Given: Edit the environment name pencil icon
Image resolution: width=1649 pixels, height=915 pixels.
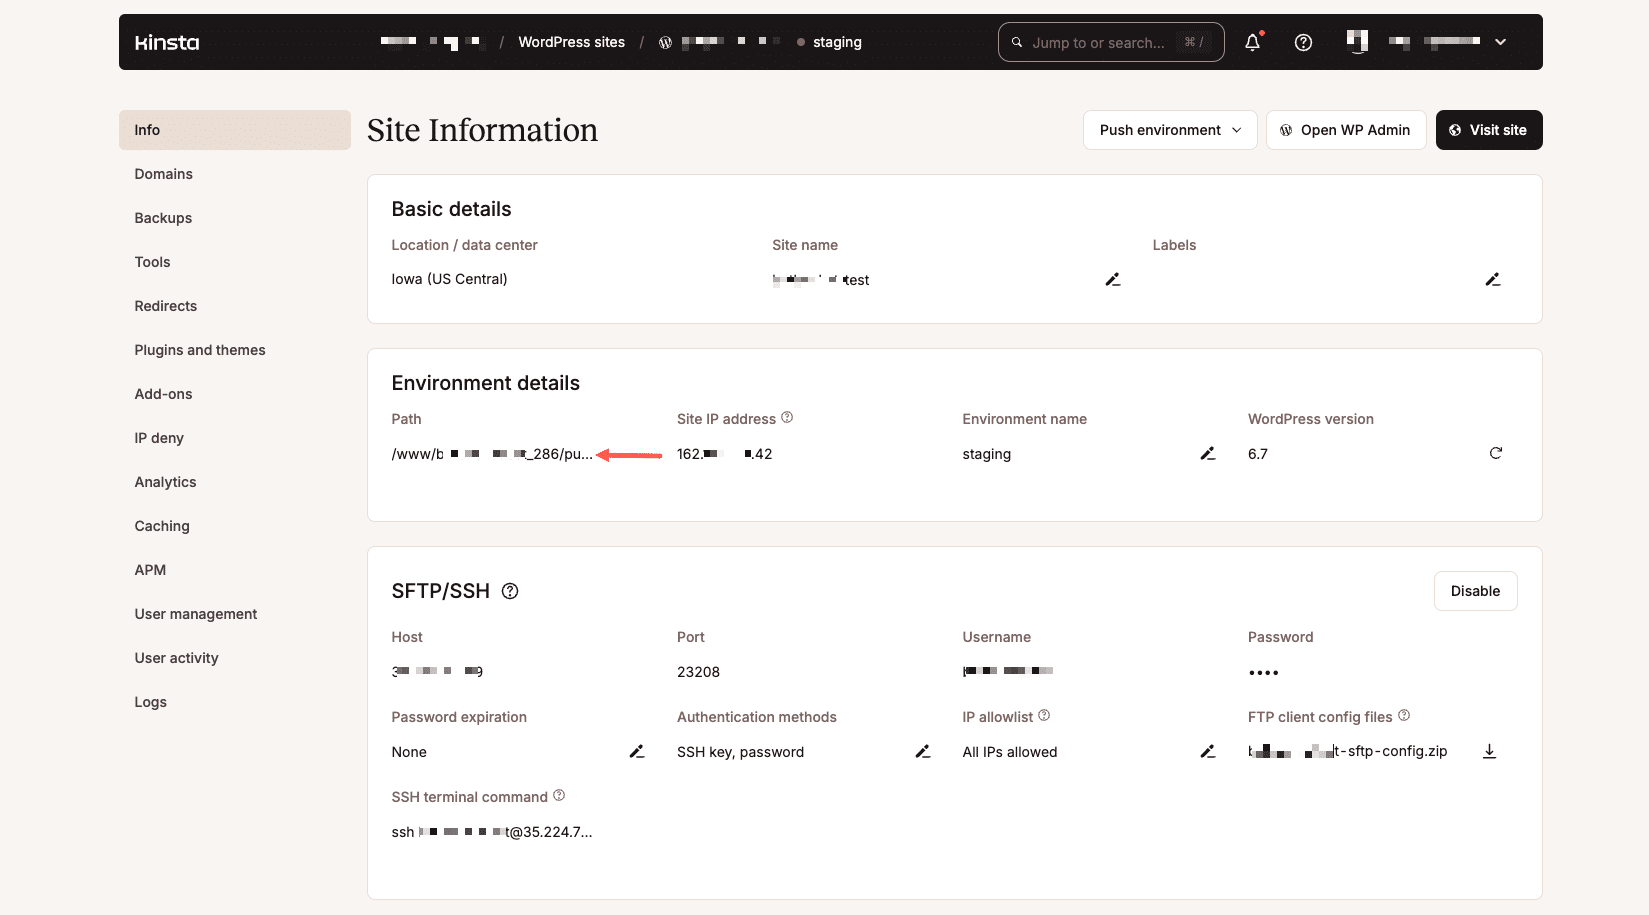Looking at the screenshot, I should coord(1207,454).
